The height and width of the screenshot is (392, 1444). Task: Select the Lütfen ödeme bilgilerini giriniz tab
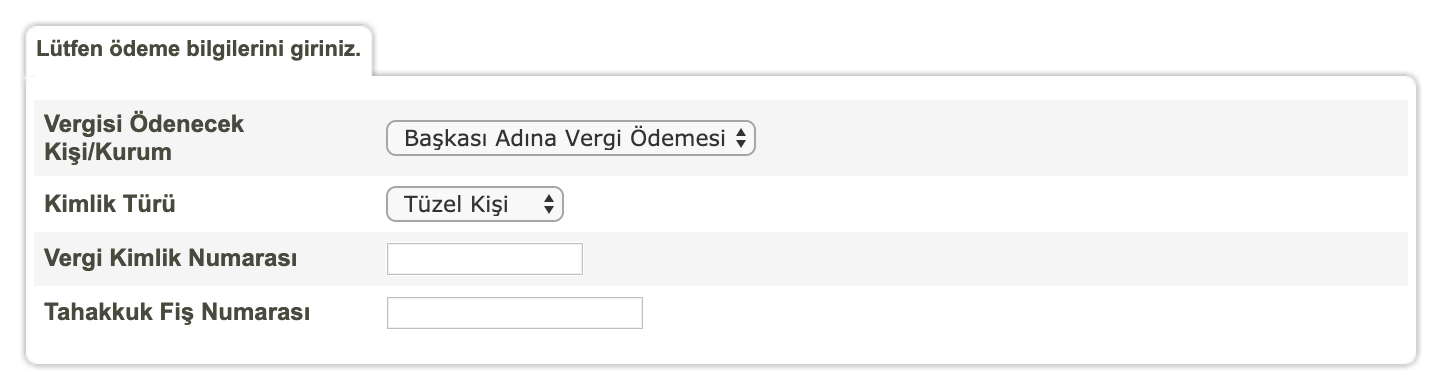(198, 49)
